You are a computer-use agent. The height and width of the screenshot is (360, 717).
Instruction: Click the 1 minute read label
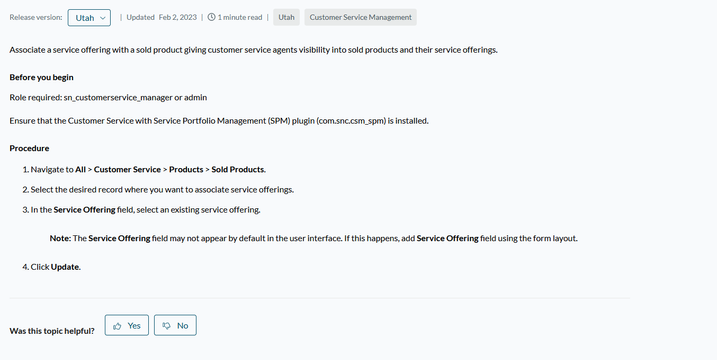[x=240, y=17]
